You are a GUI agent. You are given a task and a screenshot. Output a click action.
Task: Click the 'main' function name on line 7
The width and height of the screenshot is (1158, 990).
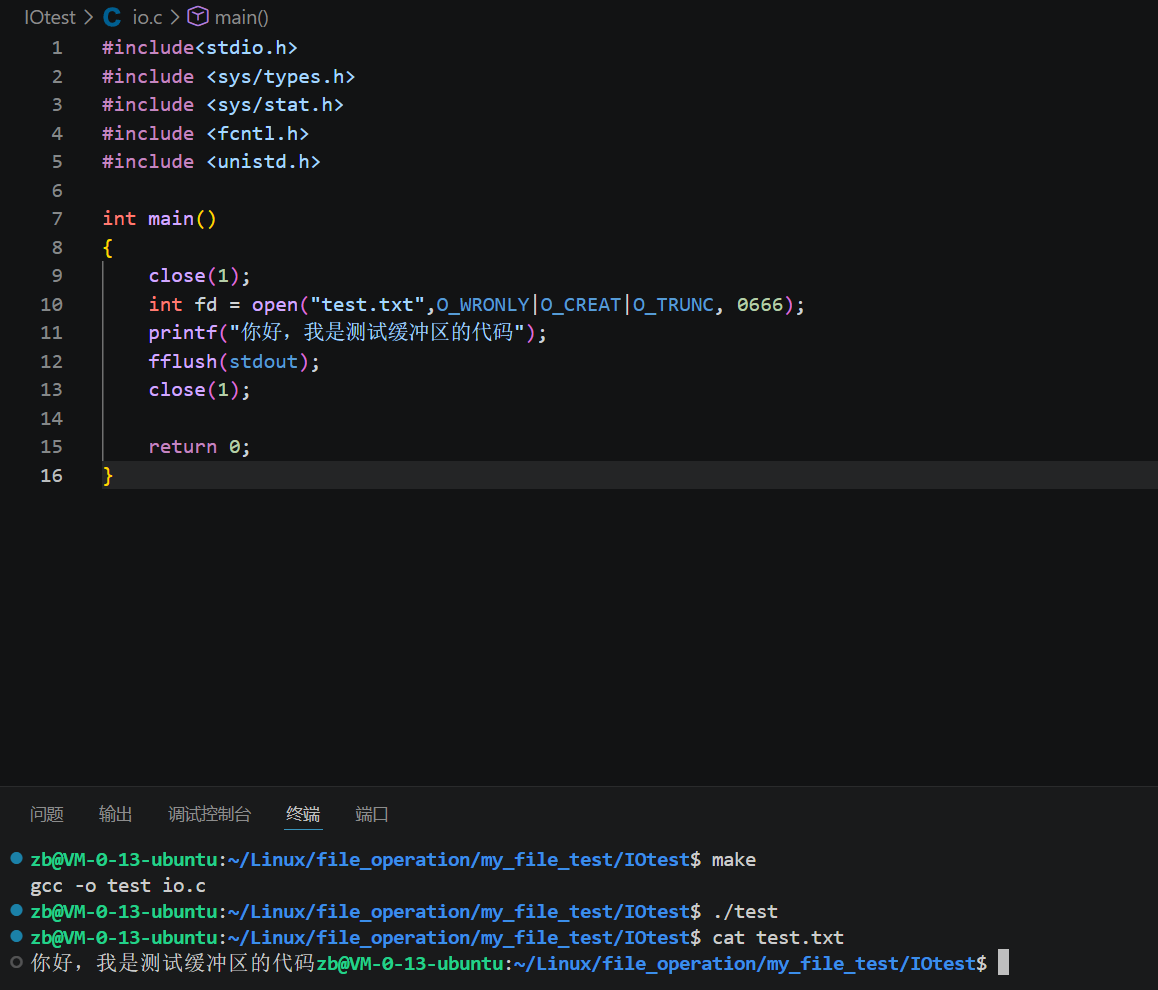(171, 219)
